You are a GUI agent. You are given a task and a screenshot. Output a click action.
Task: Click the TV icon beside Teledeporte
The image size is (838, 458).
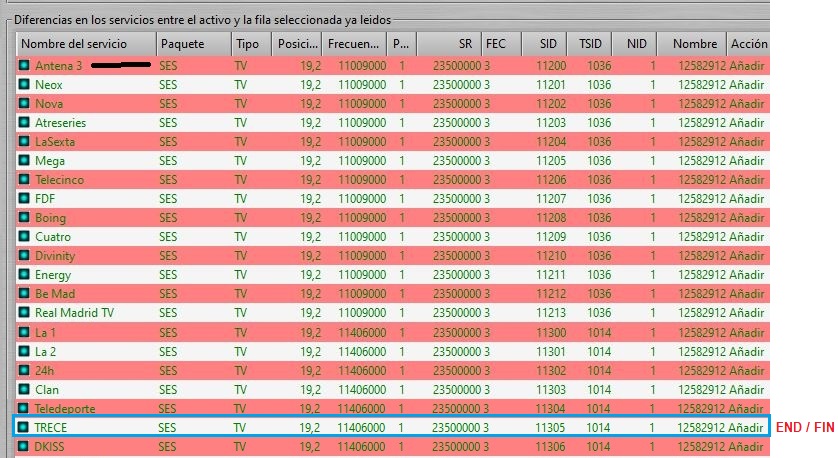24,408
